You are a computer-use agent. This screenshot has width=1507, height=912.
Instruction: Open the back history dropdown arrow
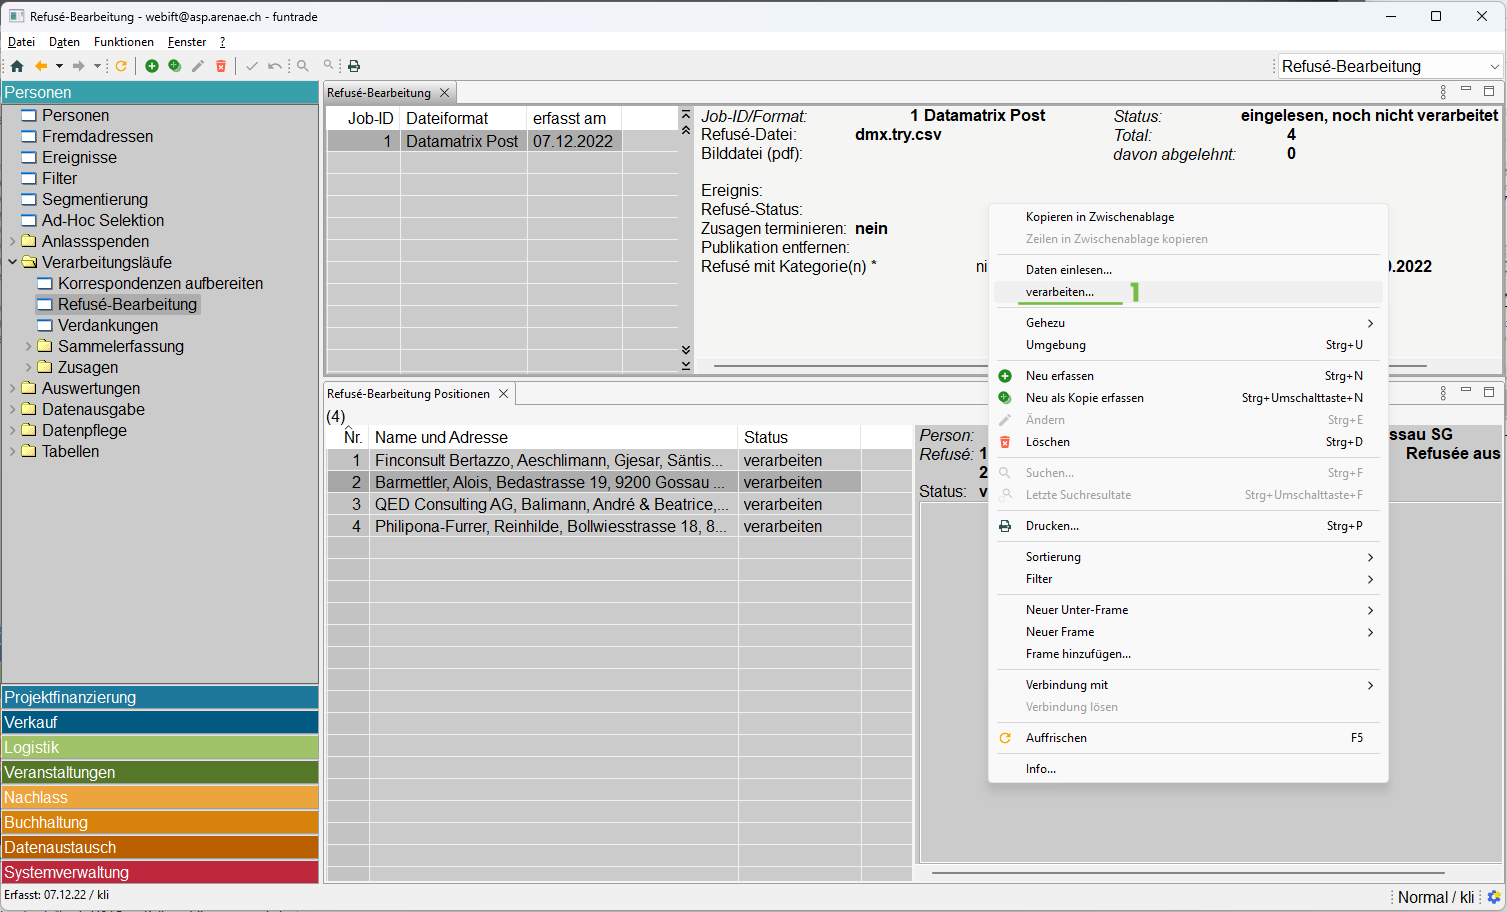point(59,66)
